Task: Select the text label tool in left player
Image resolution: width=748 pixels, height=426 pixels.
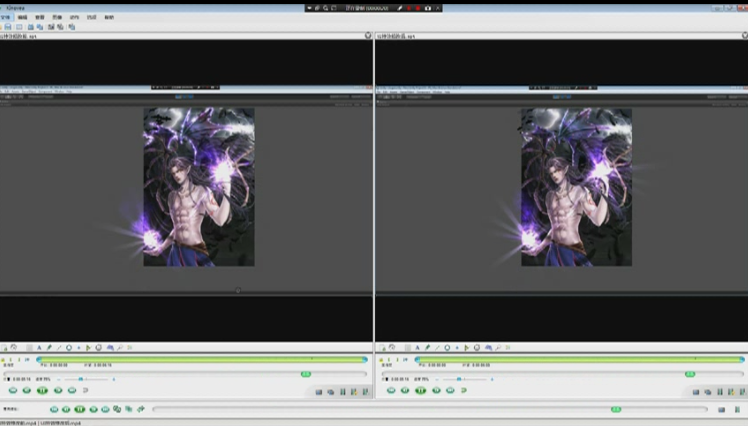Action: (x=39, y=348)
